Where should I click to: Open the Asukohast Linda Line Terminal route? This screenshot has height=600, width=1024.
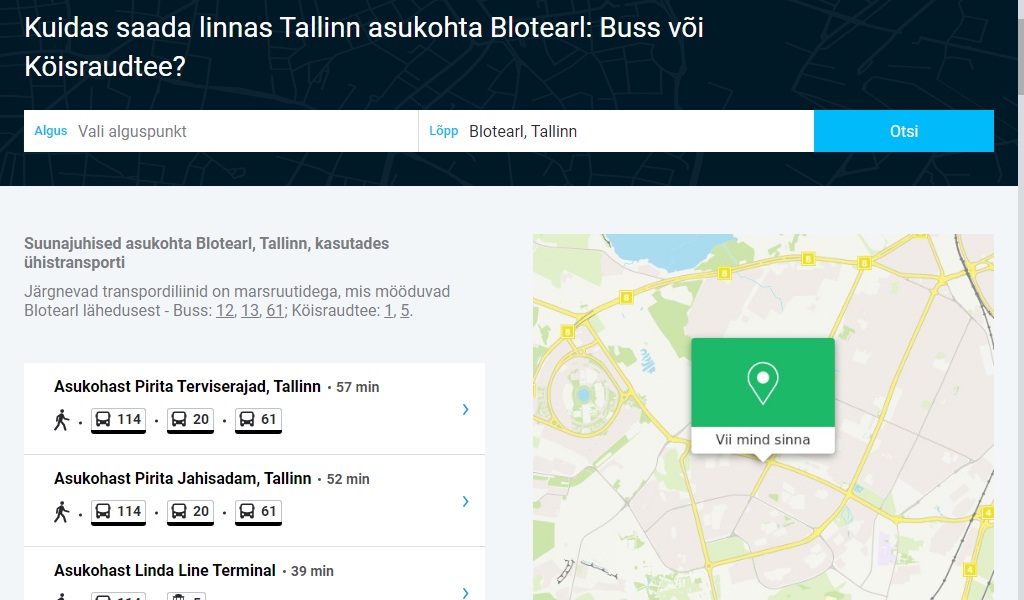(165, 571)
